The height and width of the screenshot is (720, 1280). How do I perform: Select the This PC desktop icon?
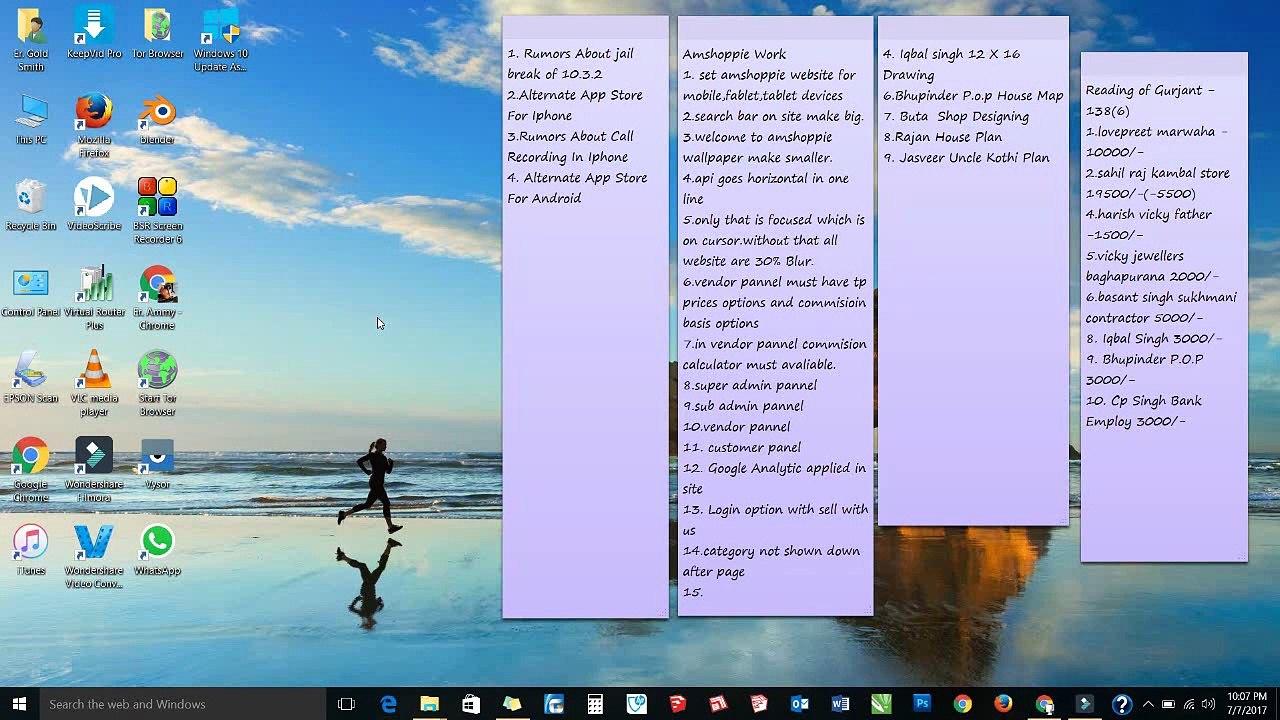[31, 120]
